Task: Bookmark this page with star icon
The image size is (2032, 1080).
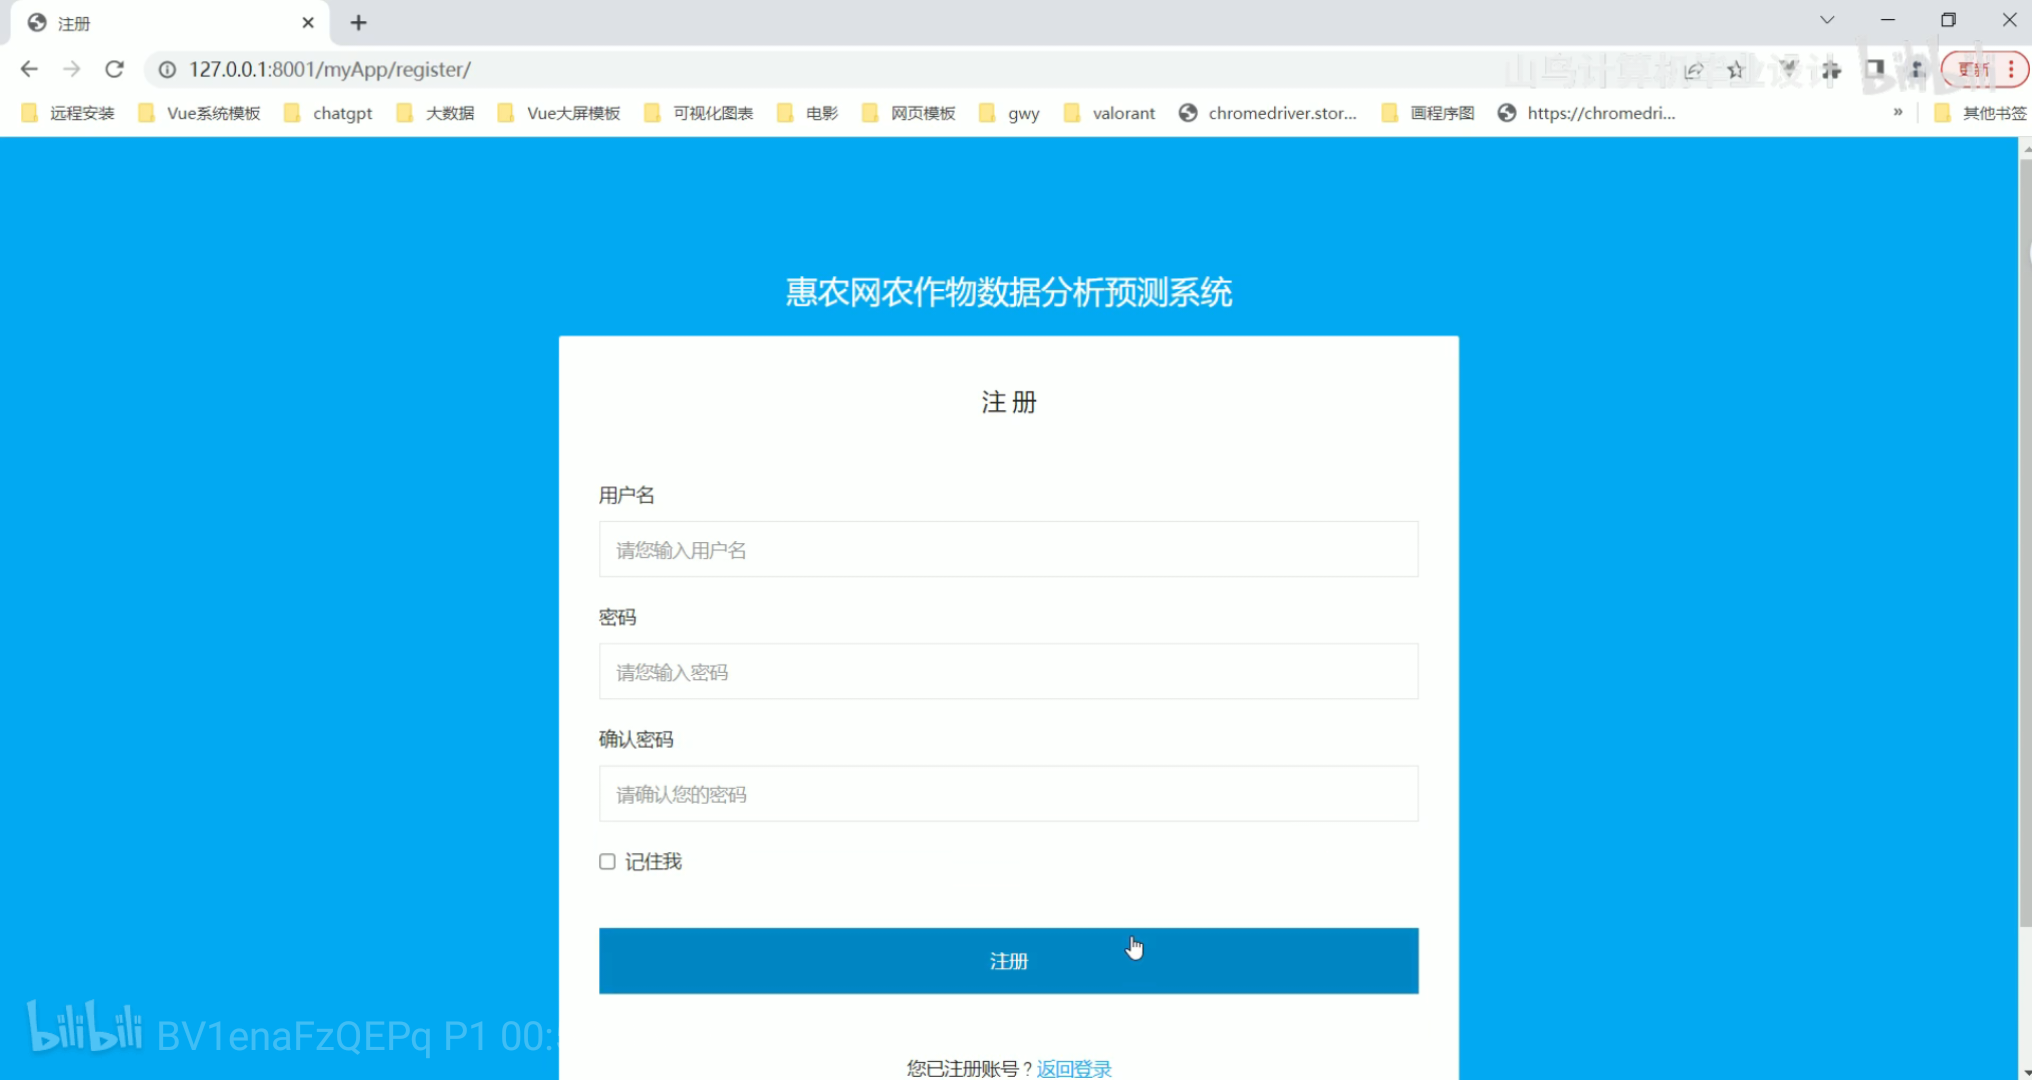Action: pos(1736,69)
